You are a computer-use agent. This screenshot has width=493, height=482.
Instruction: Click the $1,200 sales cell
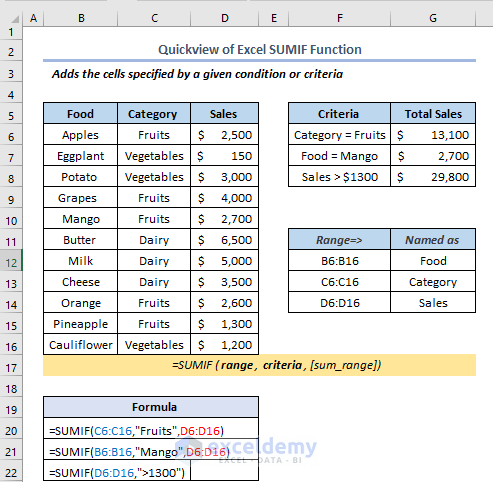(x=225, y=345)
